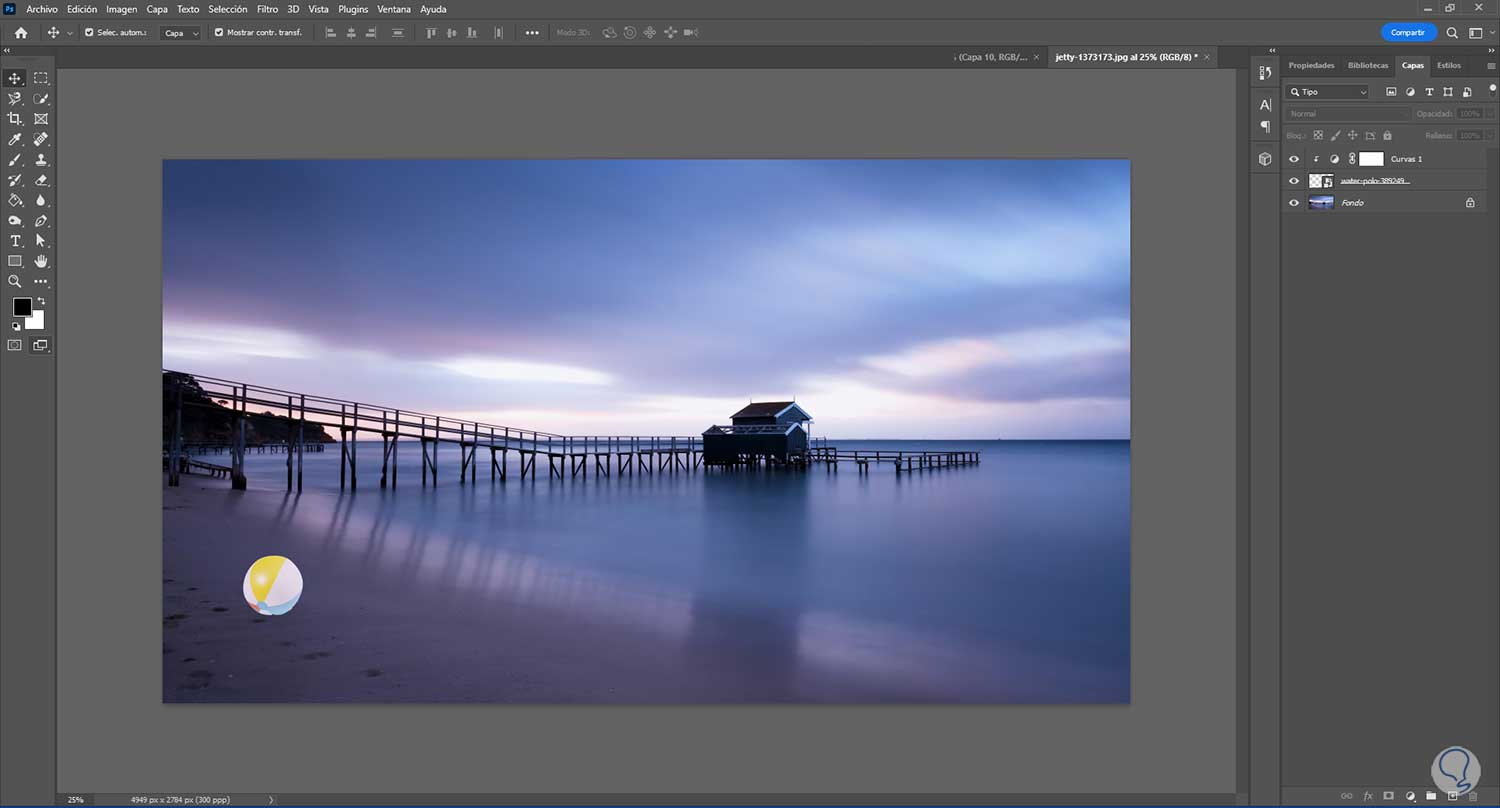Viewport: 1500px width, 808px height.
Task: Uncheck the Selec. autom. checkbox
Action: 89,33
